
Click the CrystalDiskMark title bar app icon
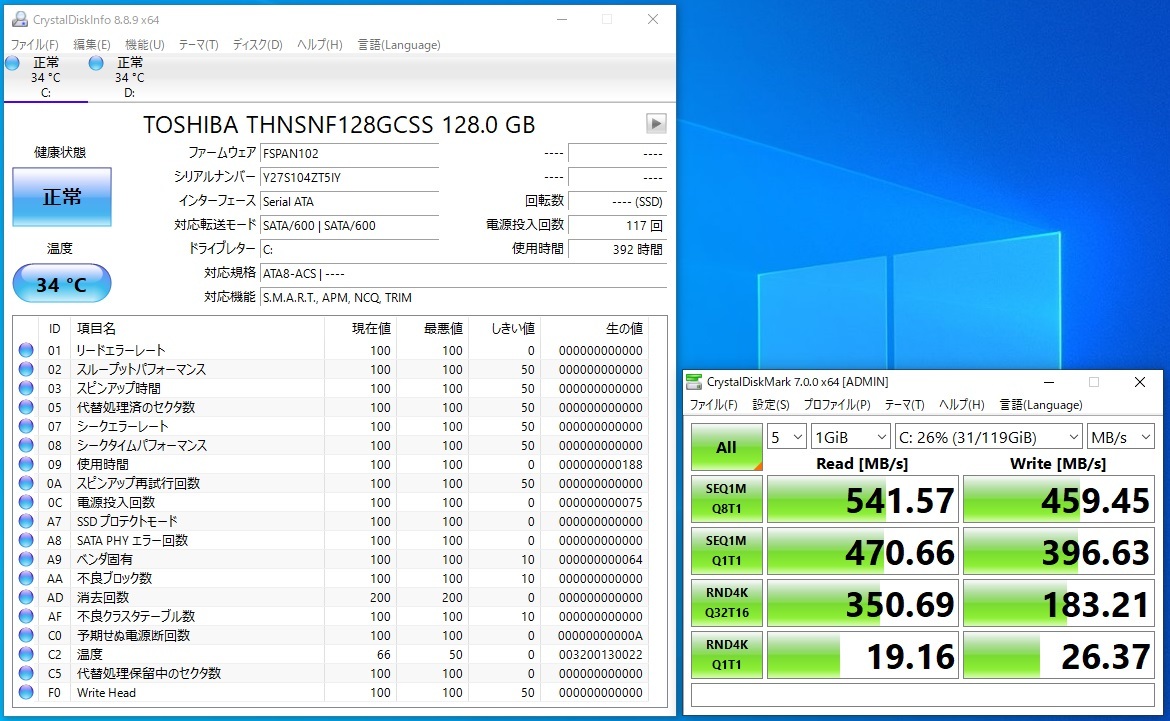coord(694,381)
